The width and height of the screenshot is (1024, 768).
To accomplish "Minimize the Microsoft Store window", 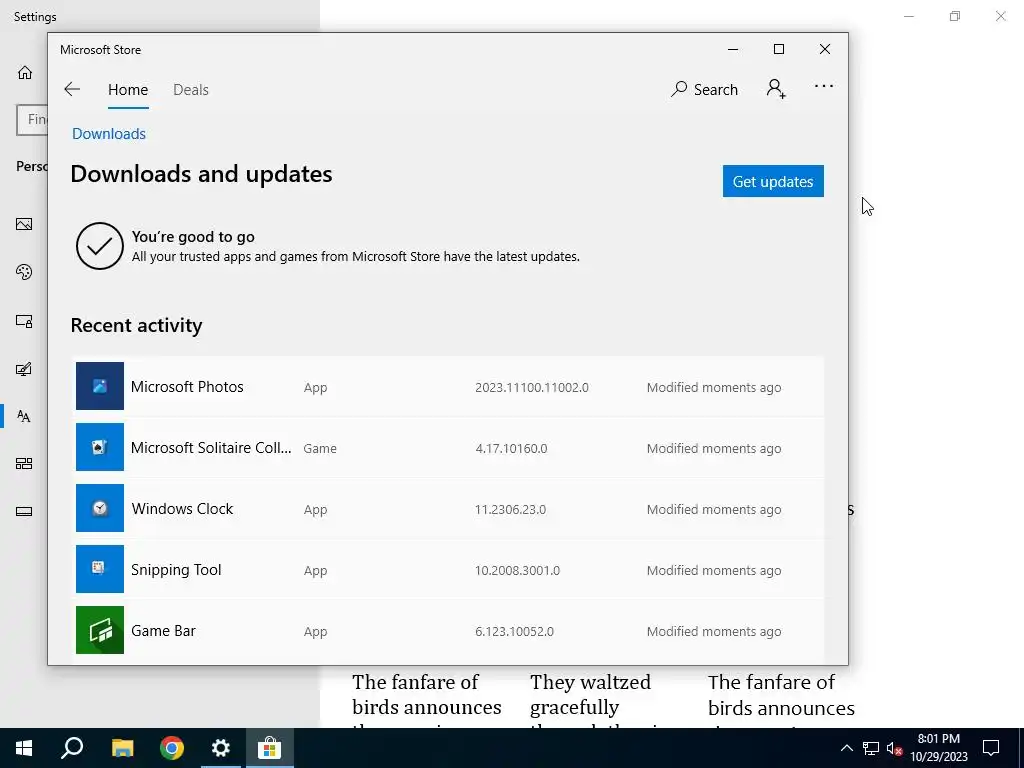I will pyautogui.click(x=733, y=49).
